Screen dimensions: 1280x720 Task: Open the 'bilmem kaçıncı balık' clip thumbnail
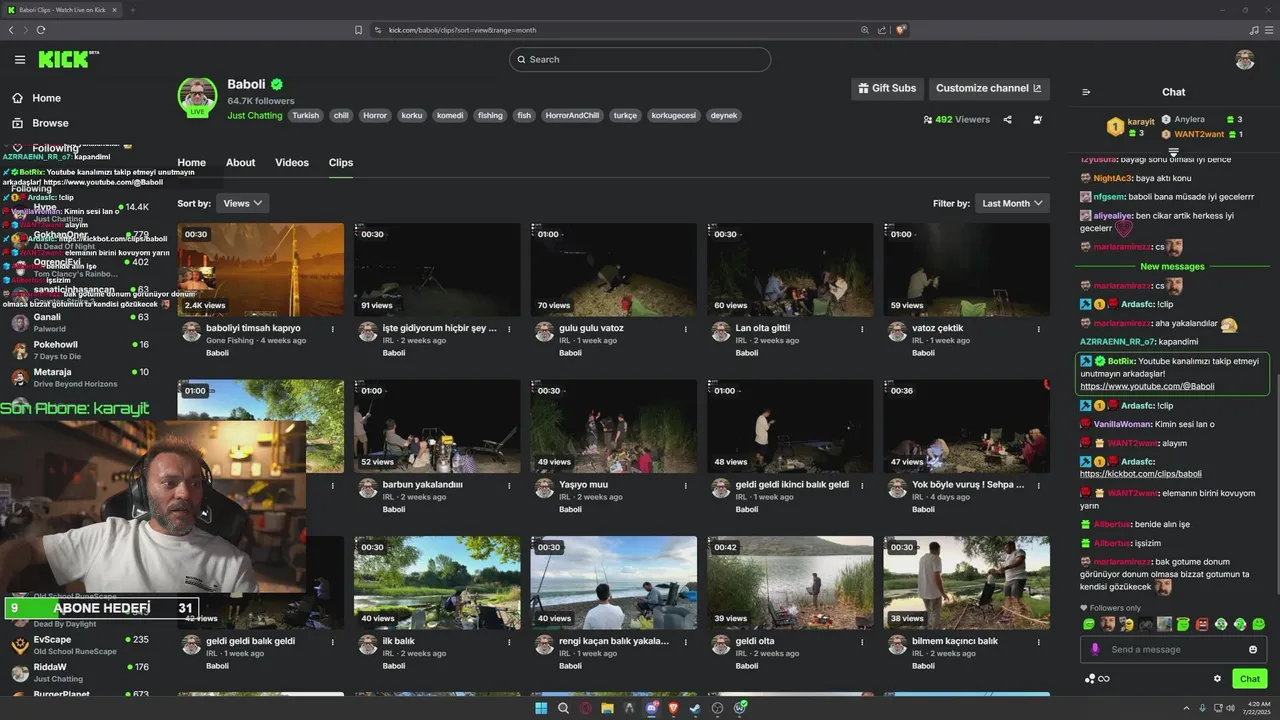[x=966, y=582]
